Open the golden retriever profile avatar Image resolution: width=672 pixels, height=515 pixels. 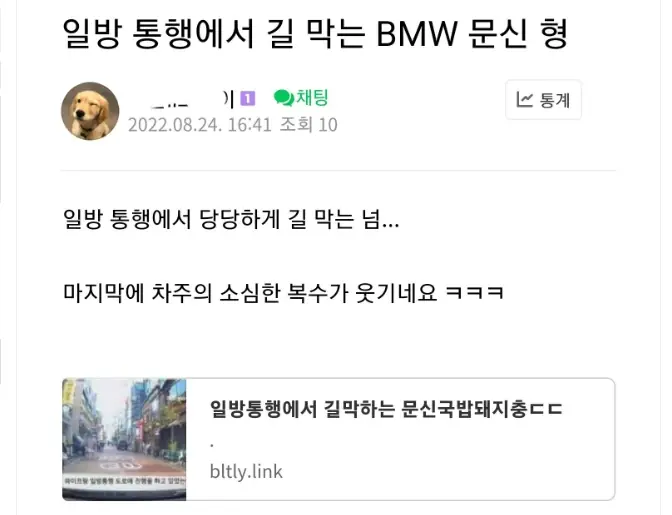[90, 111]
